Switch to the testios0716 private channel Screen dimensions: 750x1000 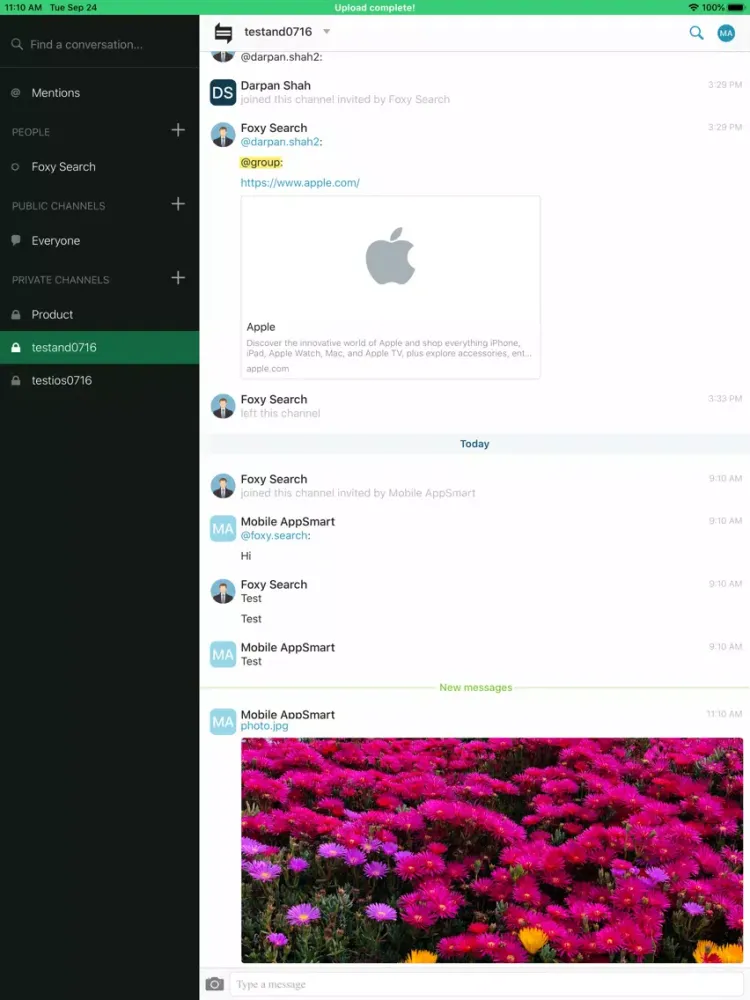click(61, 381)
